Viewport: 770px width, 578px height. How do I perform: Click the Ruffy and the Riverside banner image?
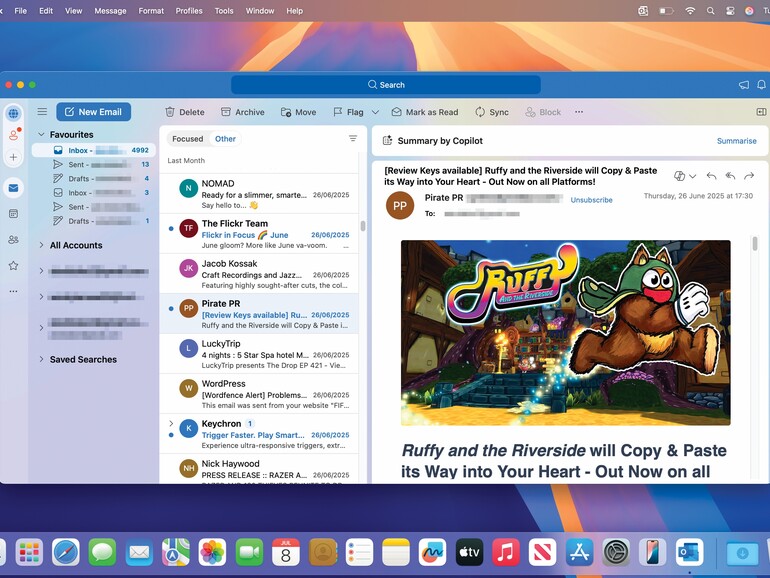coord(566,332)
